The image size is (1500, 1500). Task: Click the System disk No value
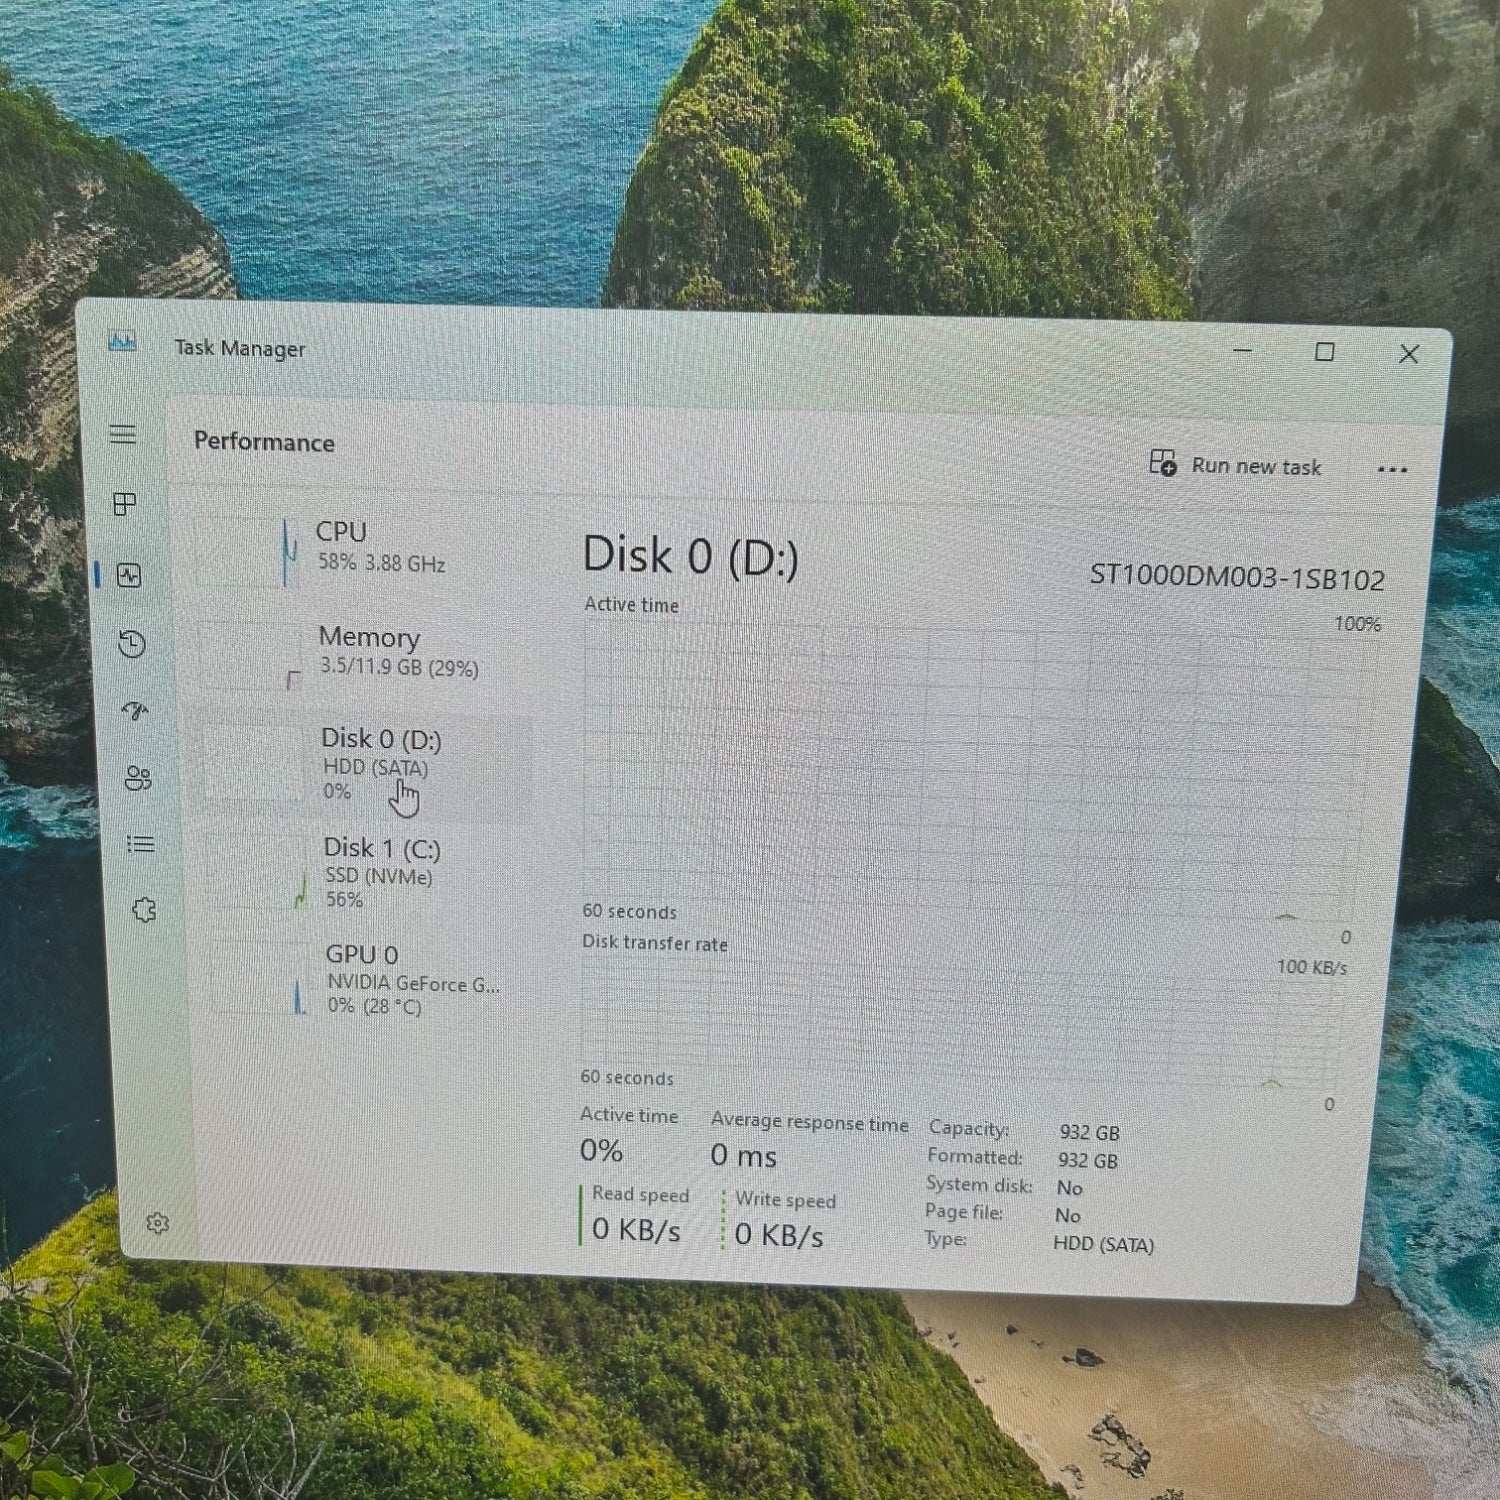pyautogui.click(x=1070, y=1188)
